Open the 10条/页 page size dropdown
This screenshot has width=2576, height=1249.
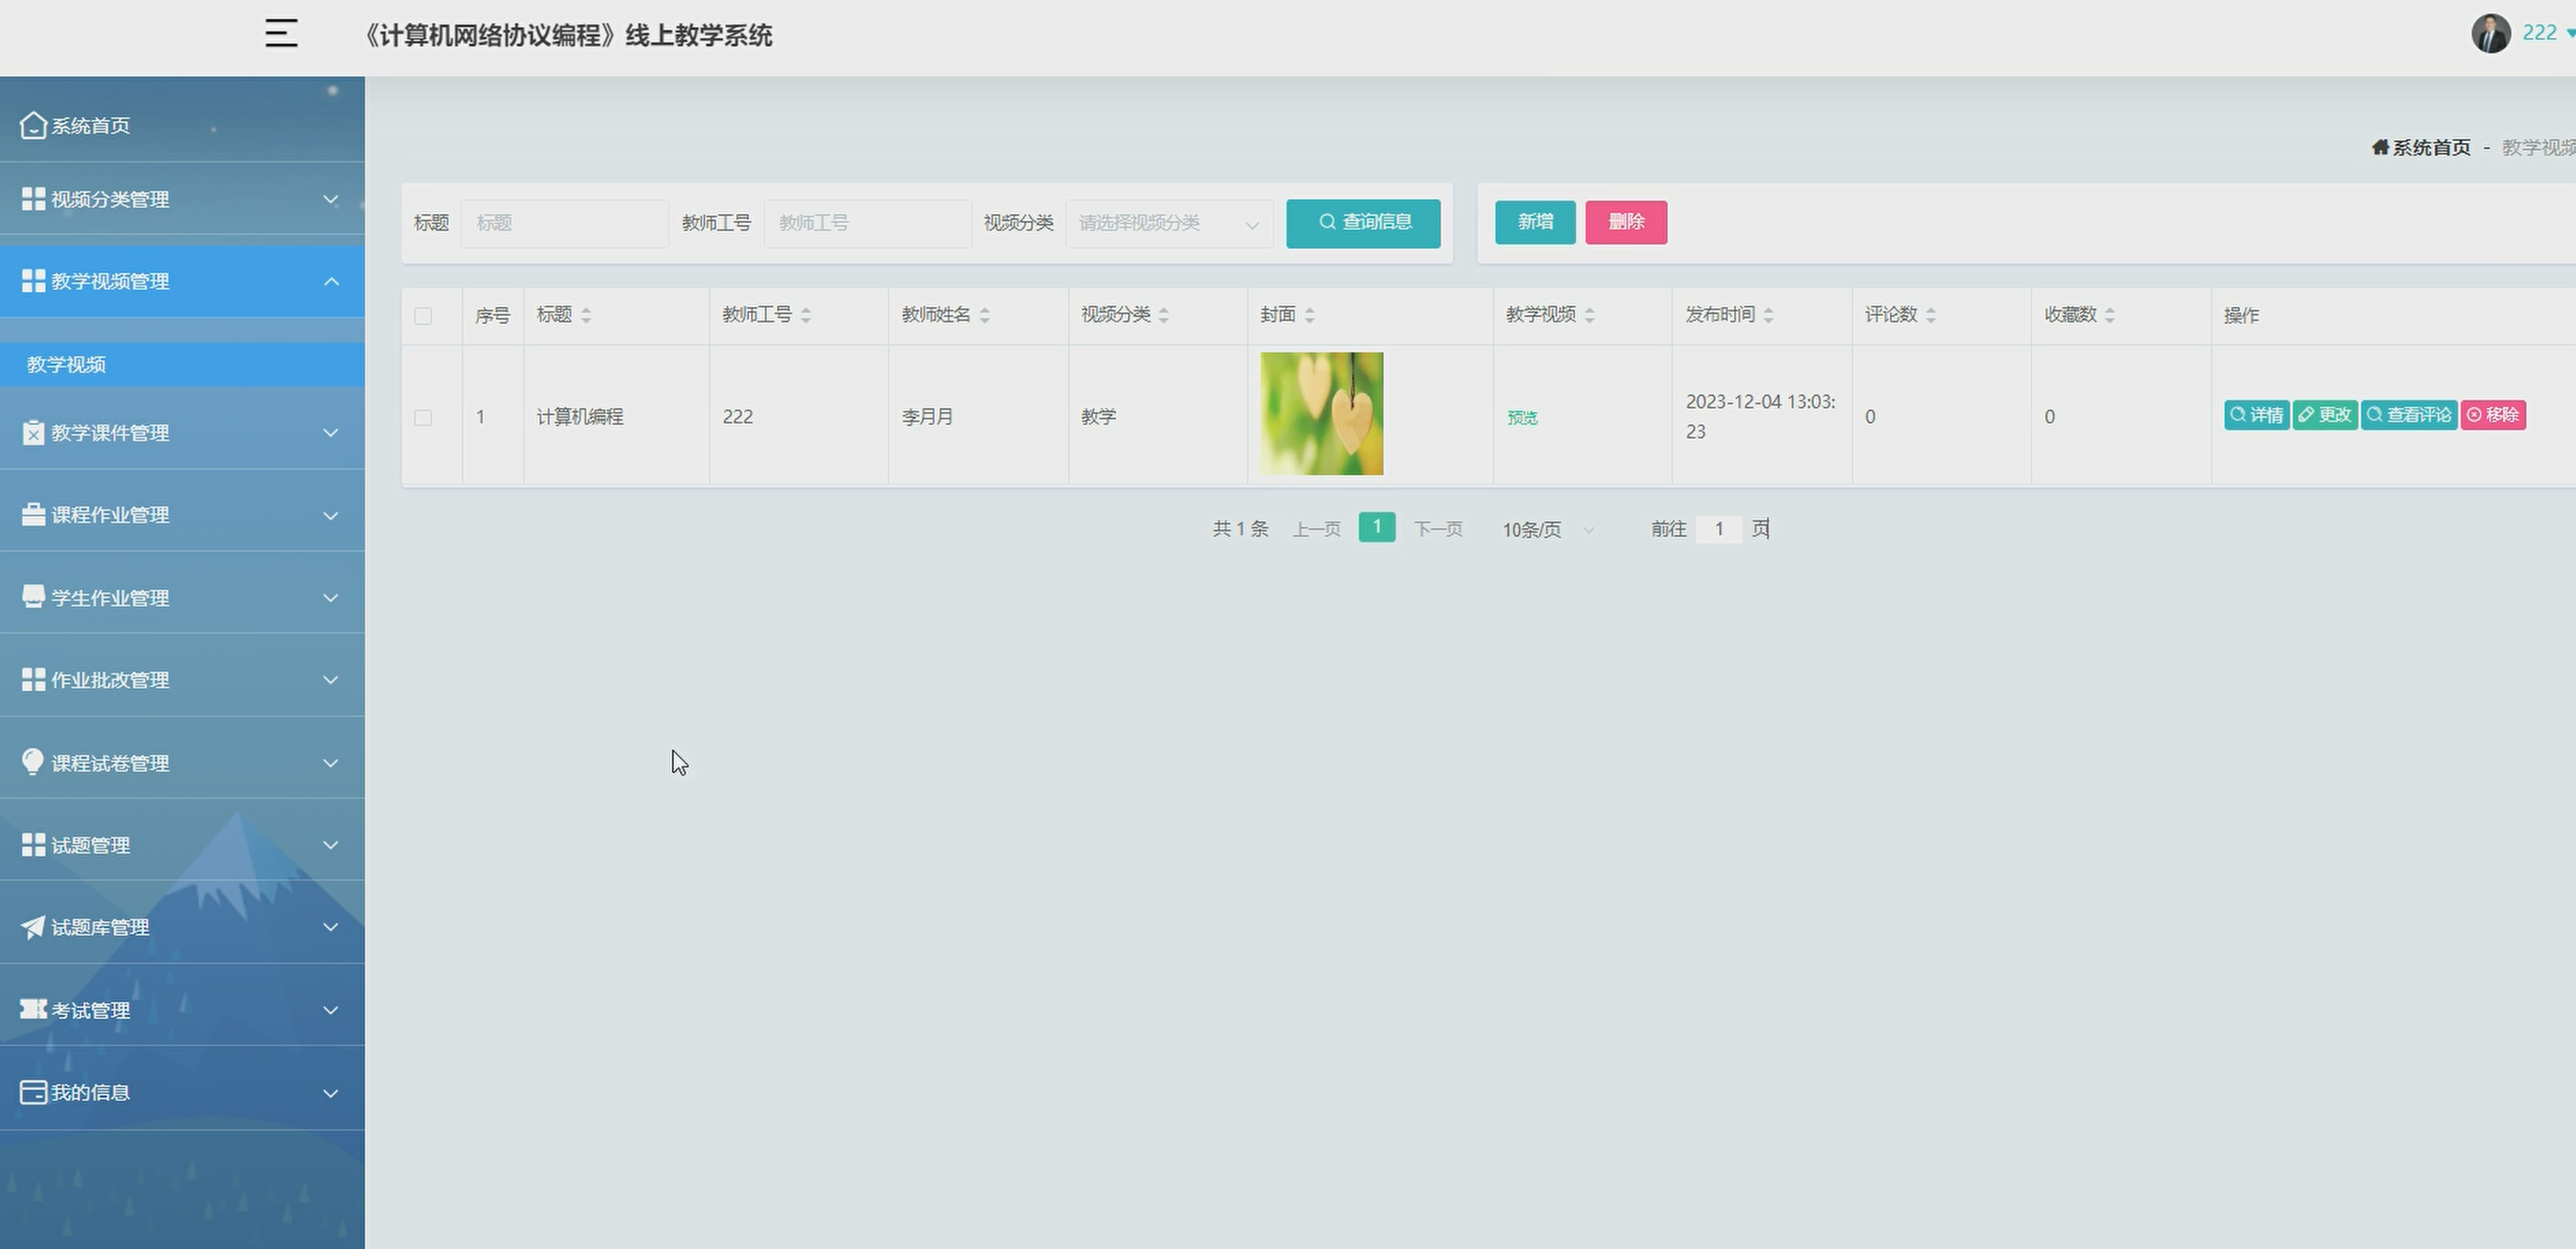pyautogui.click(x=1547, y=529)
